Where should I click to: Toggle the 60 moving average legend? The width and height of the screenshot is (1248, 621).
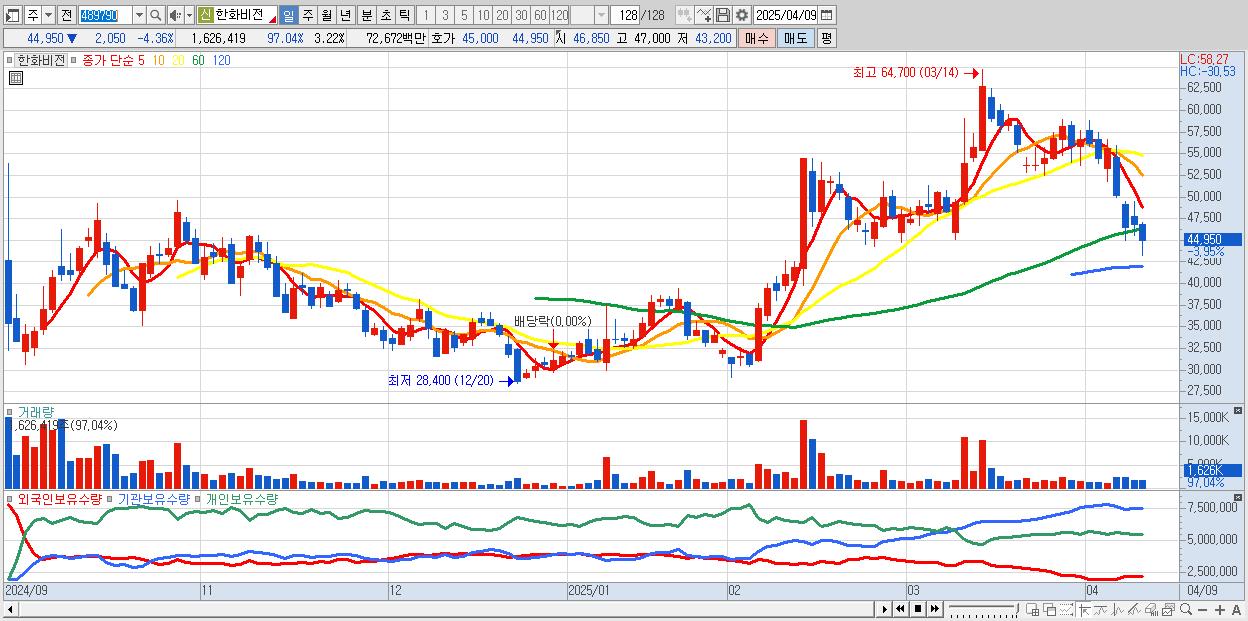point(198,60)
